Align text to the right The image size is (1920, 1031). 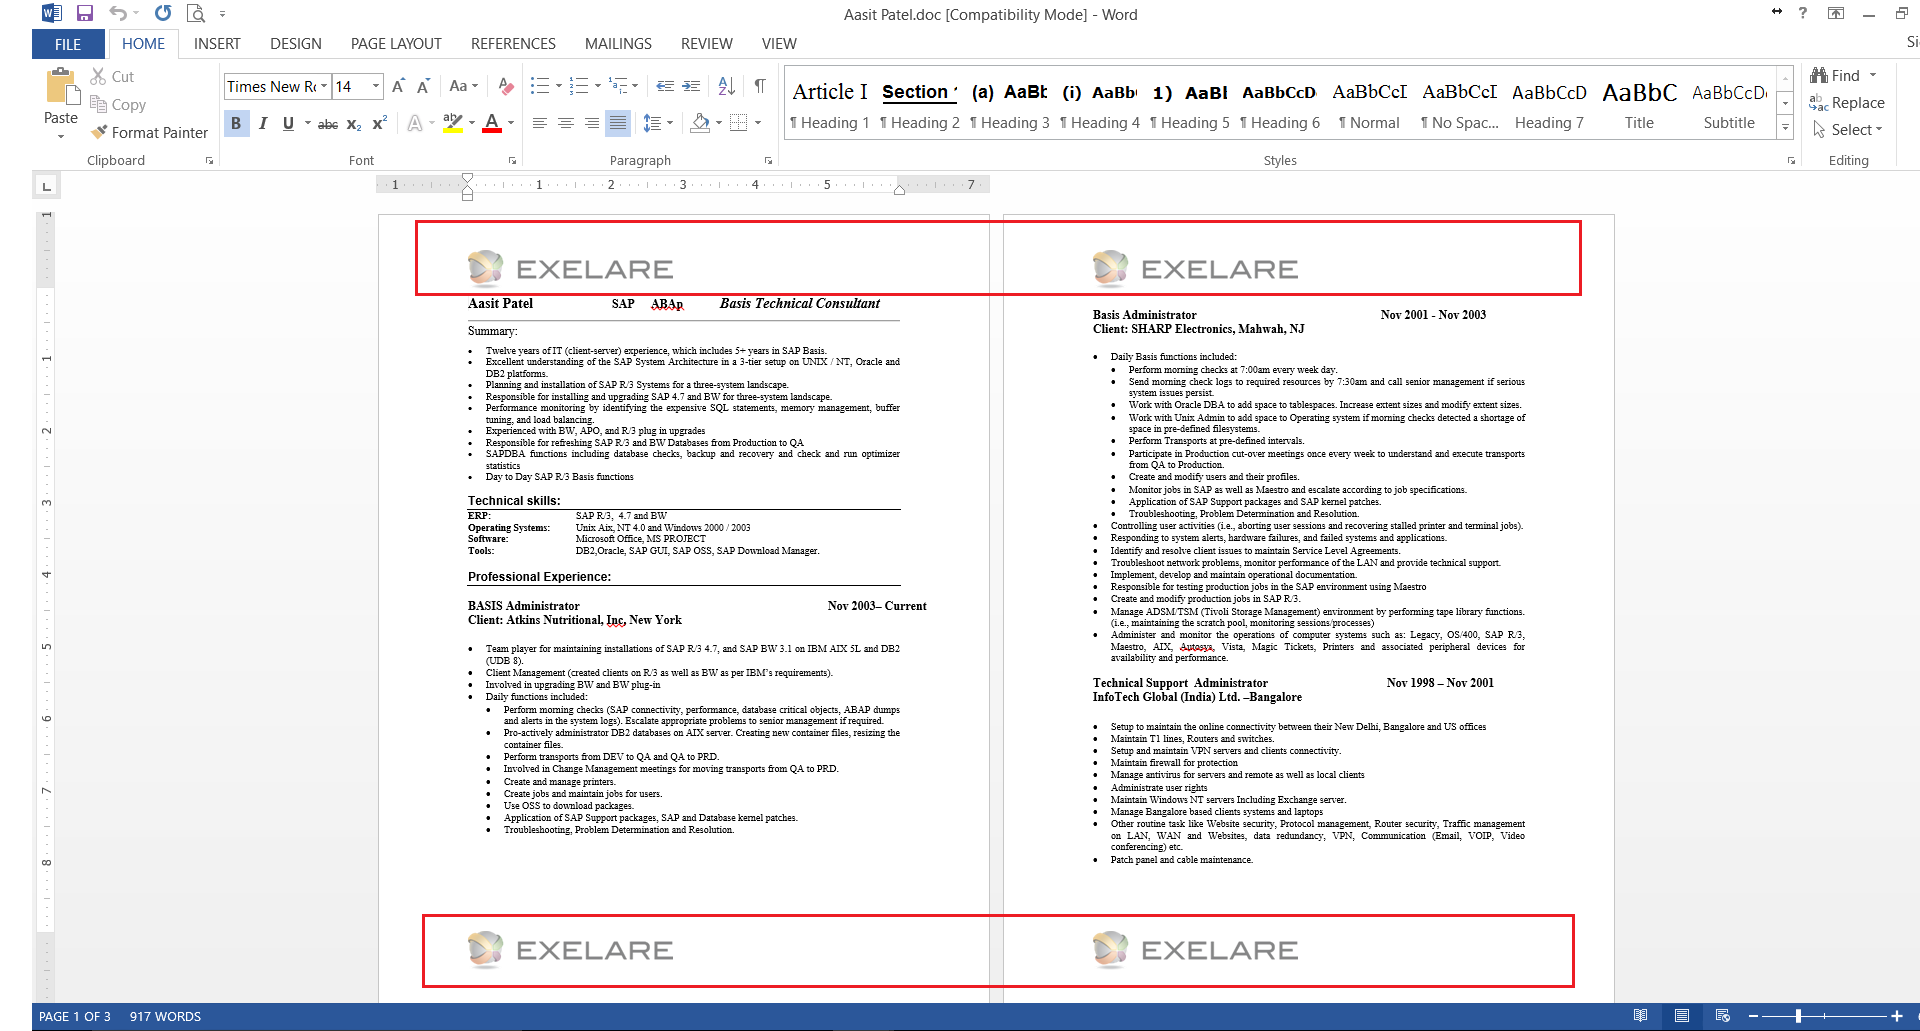[x=592, y=123]
